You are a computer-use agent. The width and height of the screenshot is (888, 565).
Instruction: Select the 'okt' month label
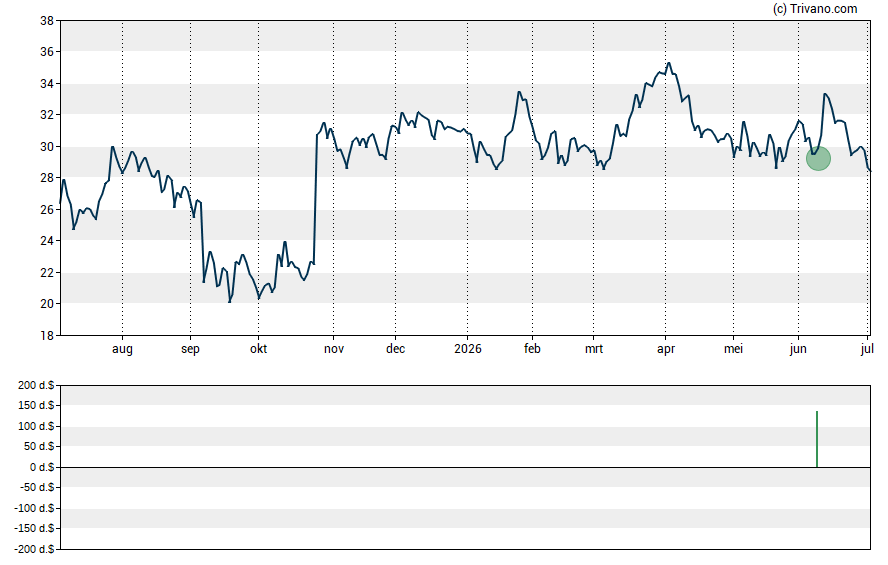tap(258, 348)
